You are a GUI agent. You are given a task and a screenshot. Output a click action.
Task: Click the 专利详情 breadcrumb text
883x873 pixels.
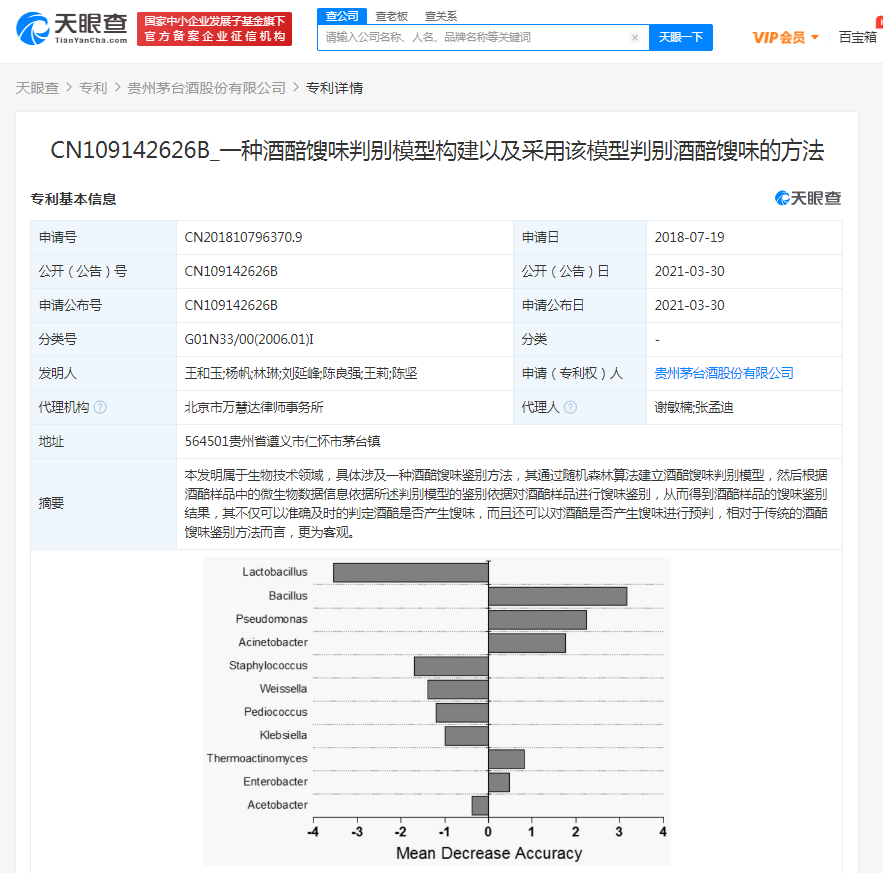335,88
